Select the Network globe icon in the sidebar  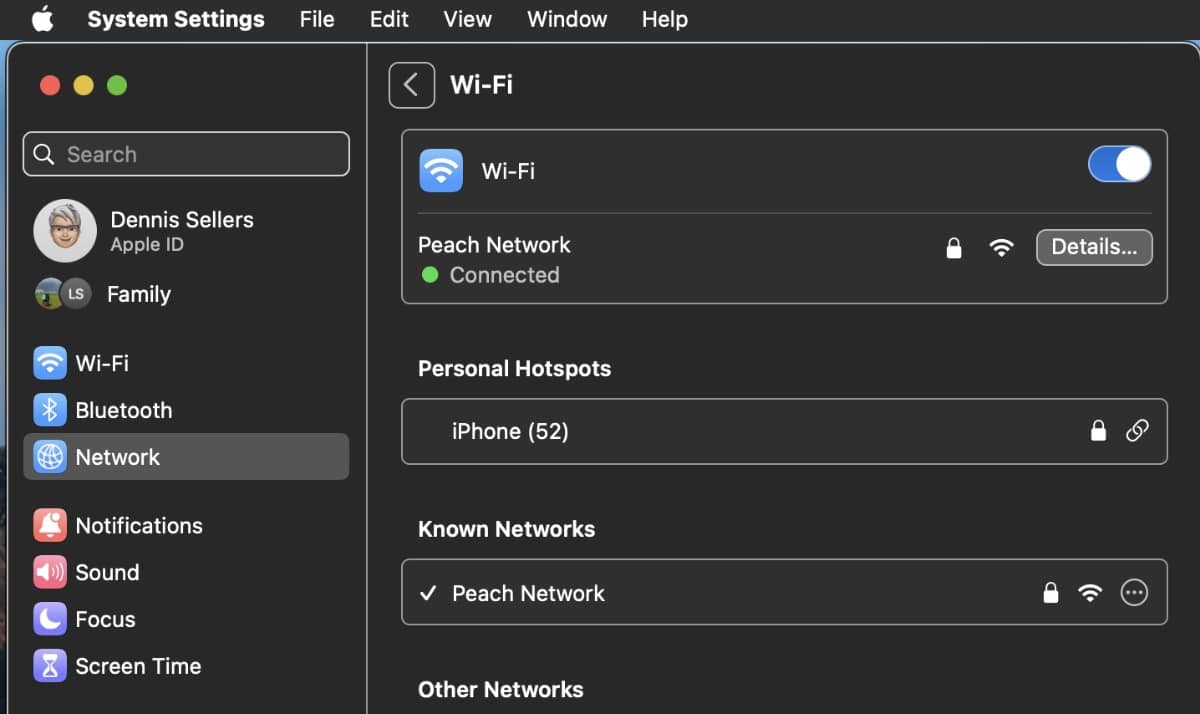50,457
